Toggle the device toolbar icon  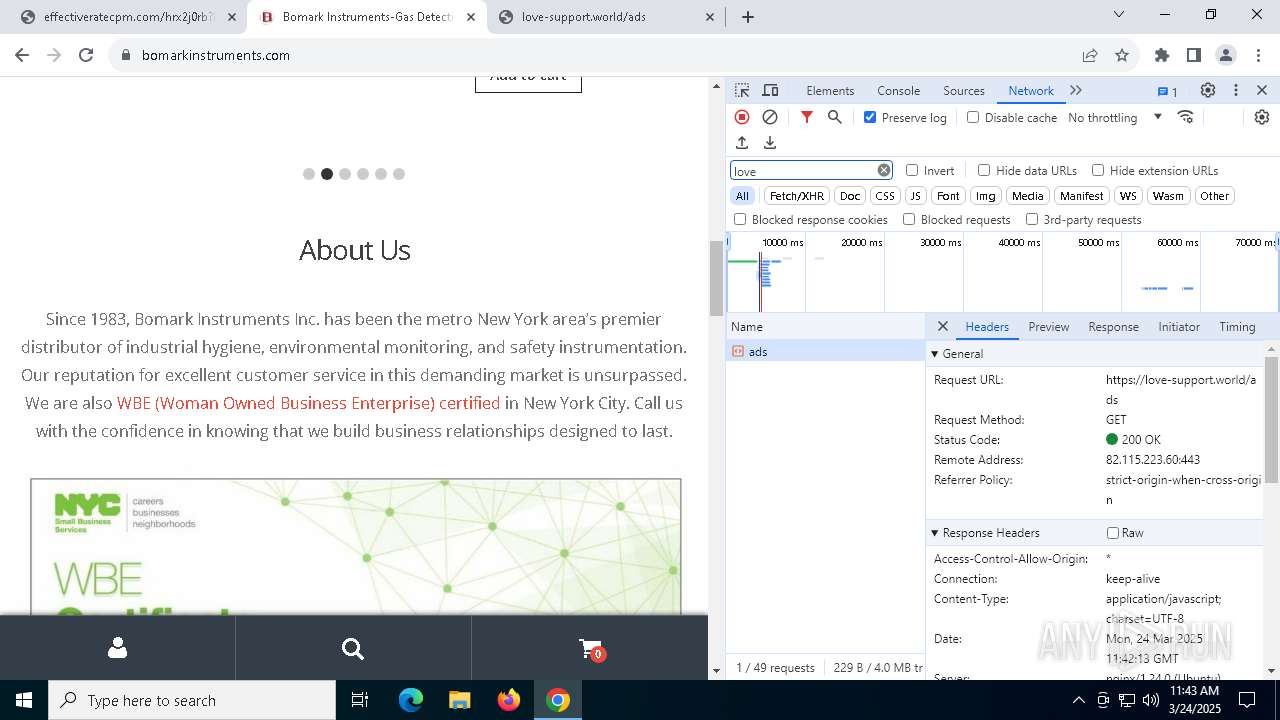[770, 90]
